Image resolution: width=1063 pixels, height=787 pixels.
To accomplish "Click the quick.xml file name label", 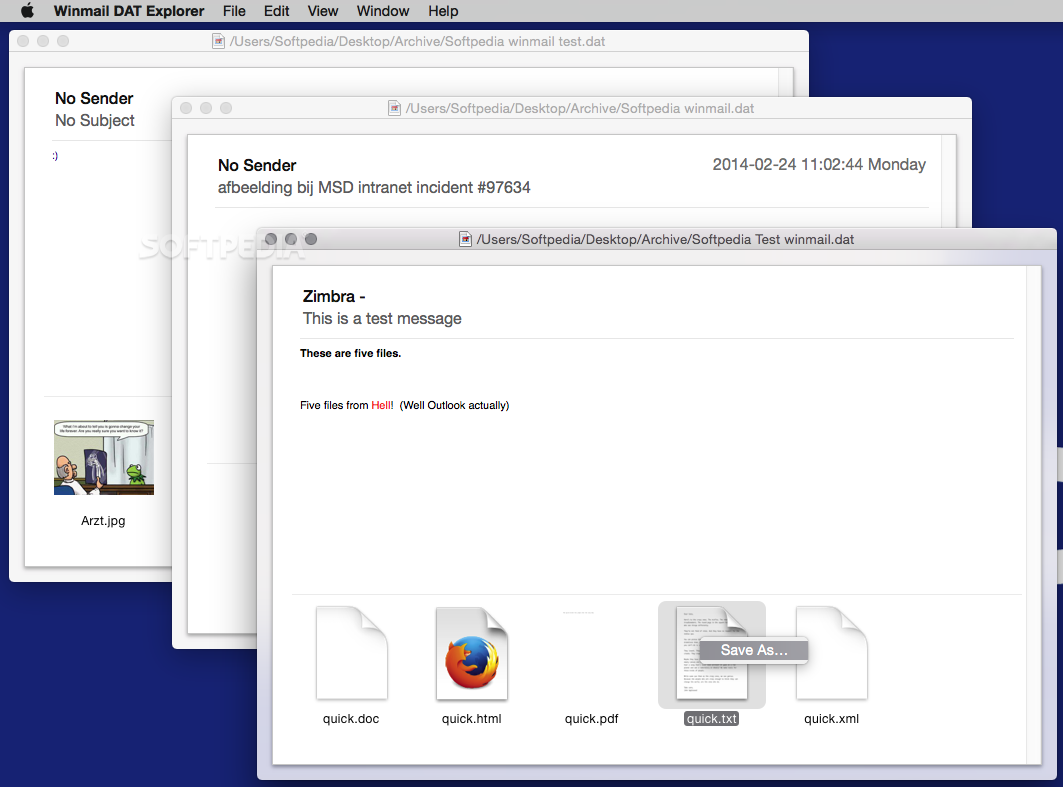I will pos(832,719).
